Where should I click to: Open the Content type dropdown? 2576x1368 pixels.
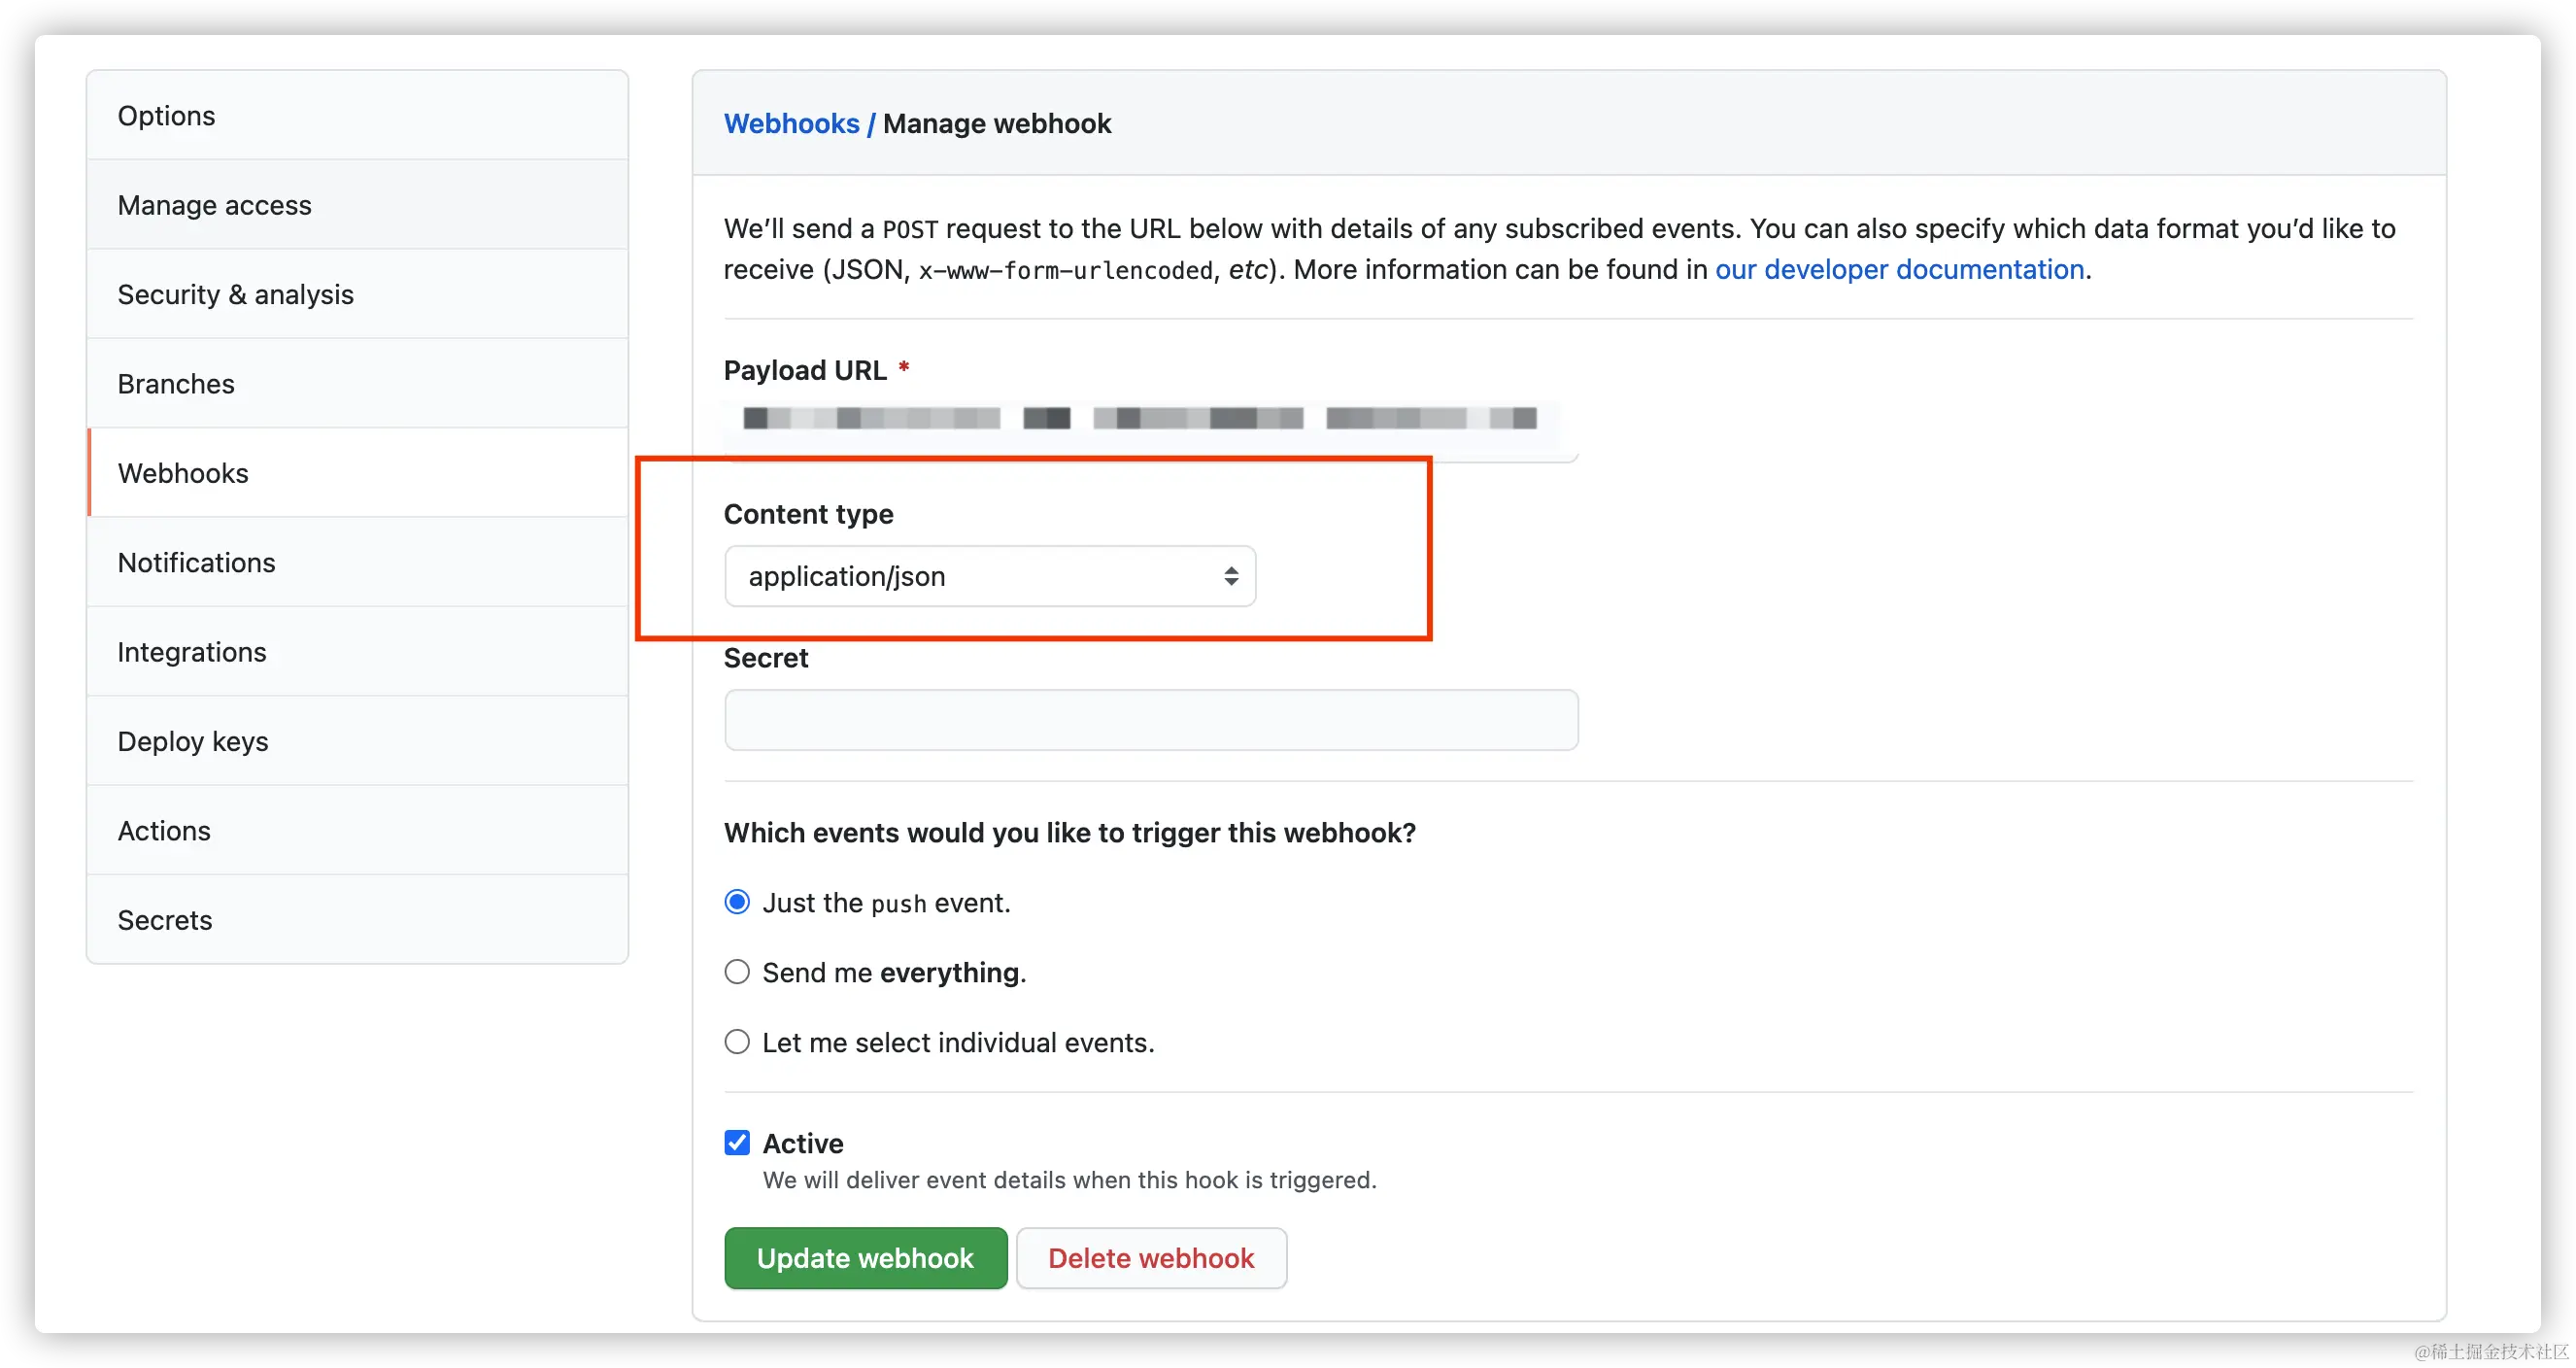989,576
